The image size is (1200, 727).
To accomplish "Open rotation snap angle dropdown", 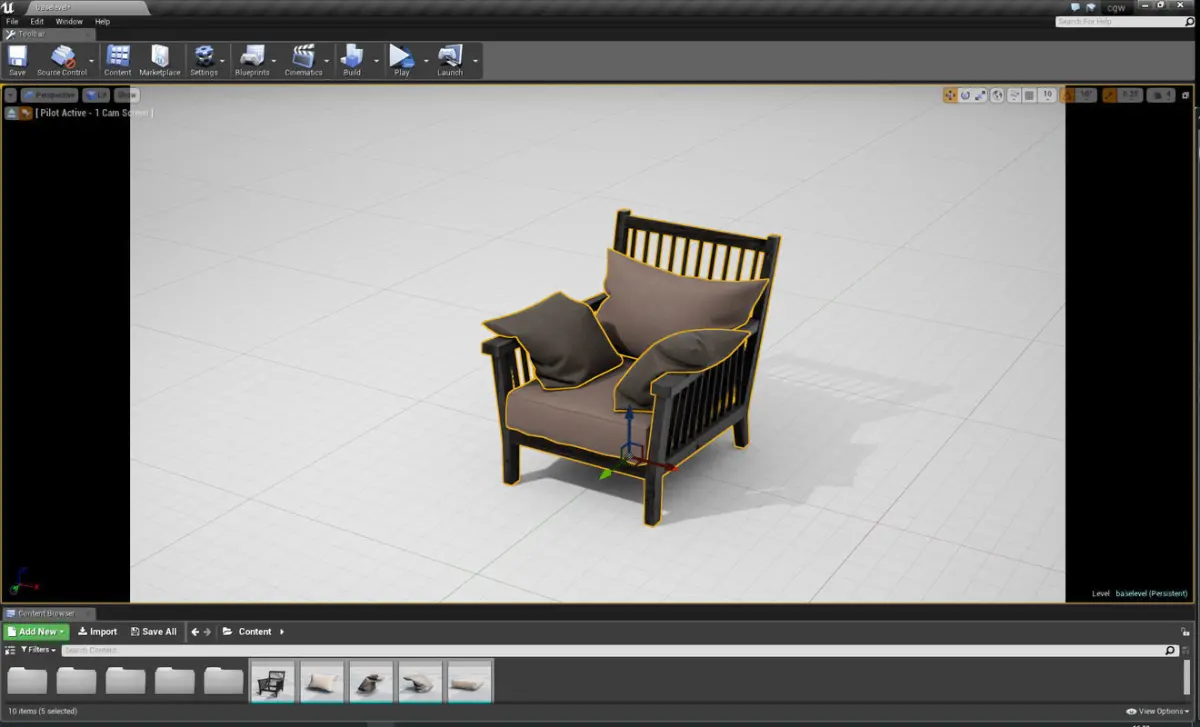I will 1084,95.
